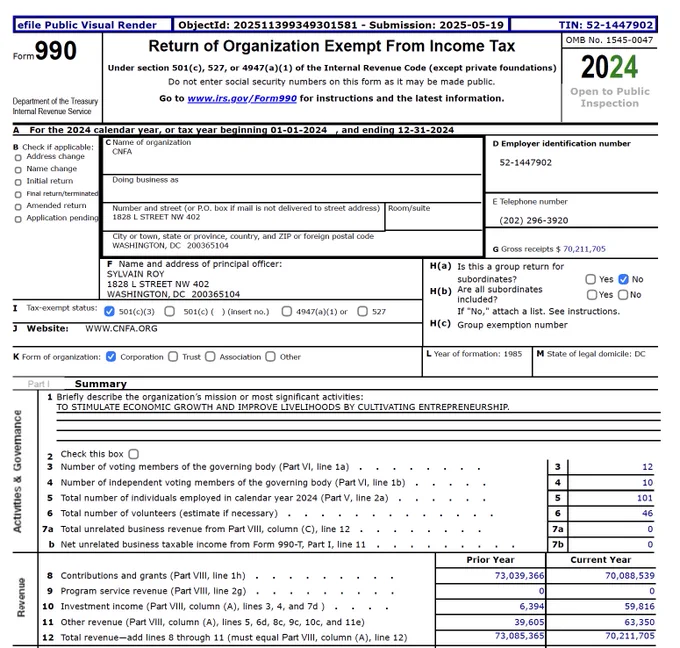Click line 3 voting members value 12

(647, 467)
